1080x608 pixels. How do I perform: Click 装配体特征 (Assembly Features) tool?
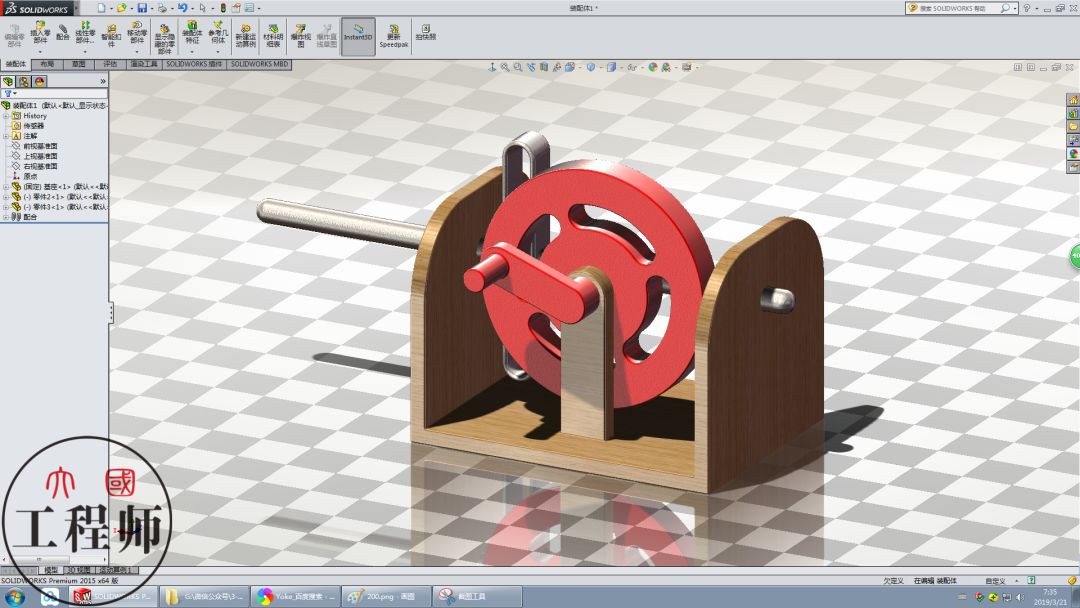192,33
